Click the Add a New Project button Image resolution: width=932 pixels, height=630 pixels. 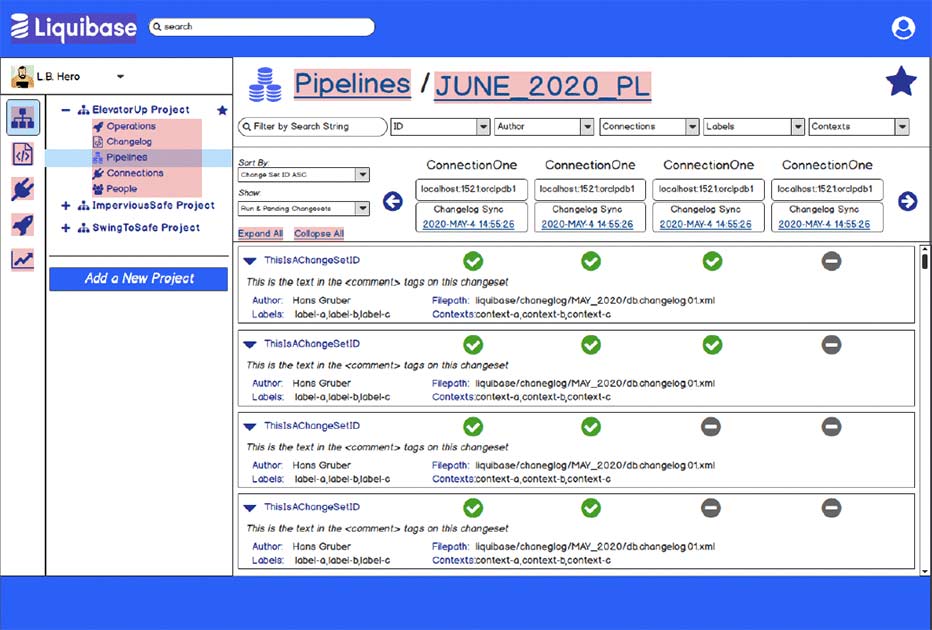pyautogui.click(x=138, y=279)
